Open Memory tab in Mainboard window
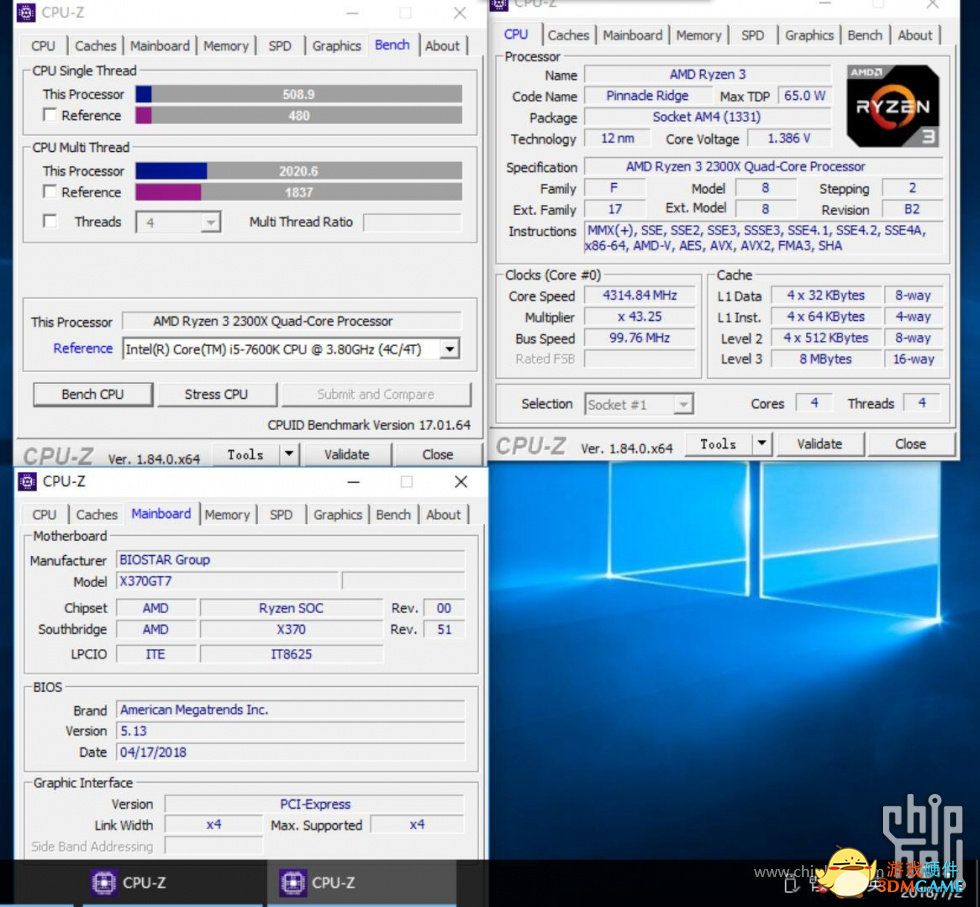 click(228, 514)
